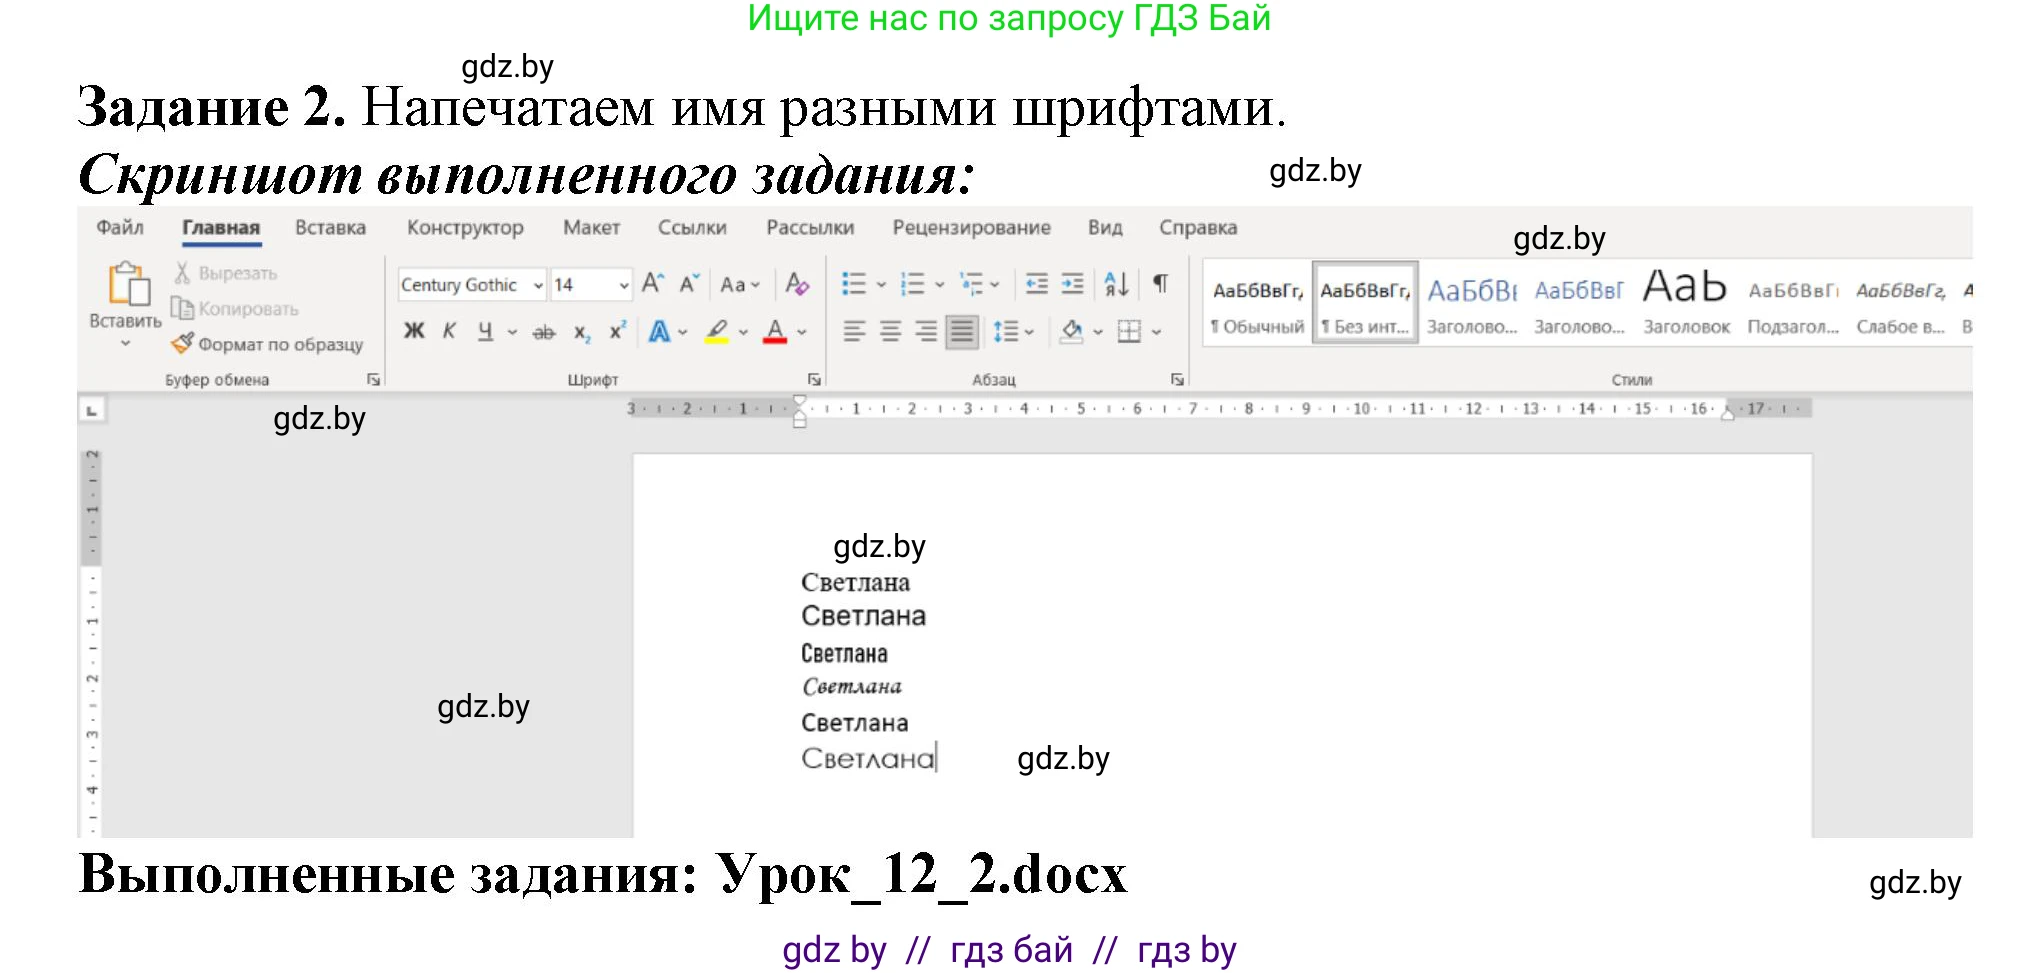
Task: Justify text alignment
Action: [x=962, y=331]
